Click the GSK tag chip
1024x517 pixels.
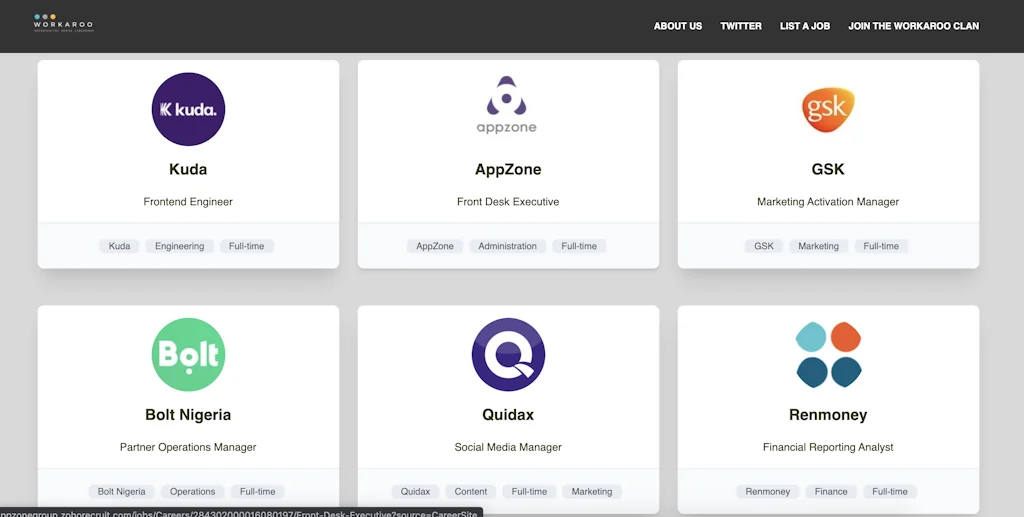pyautogui.click(x=764, y=246)
